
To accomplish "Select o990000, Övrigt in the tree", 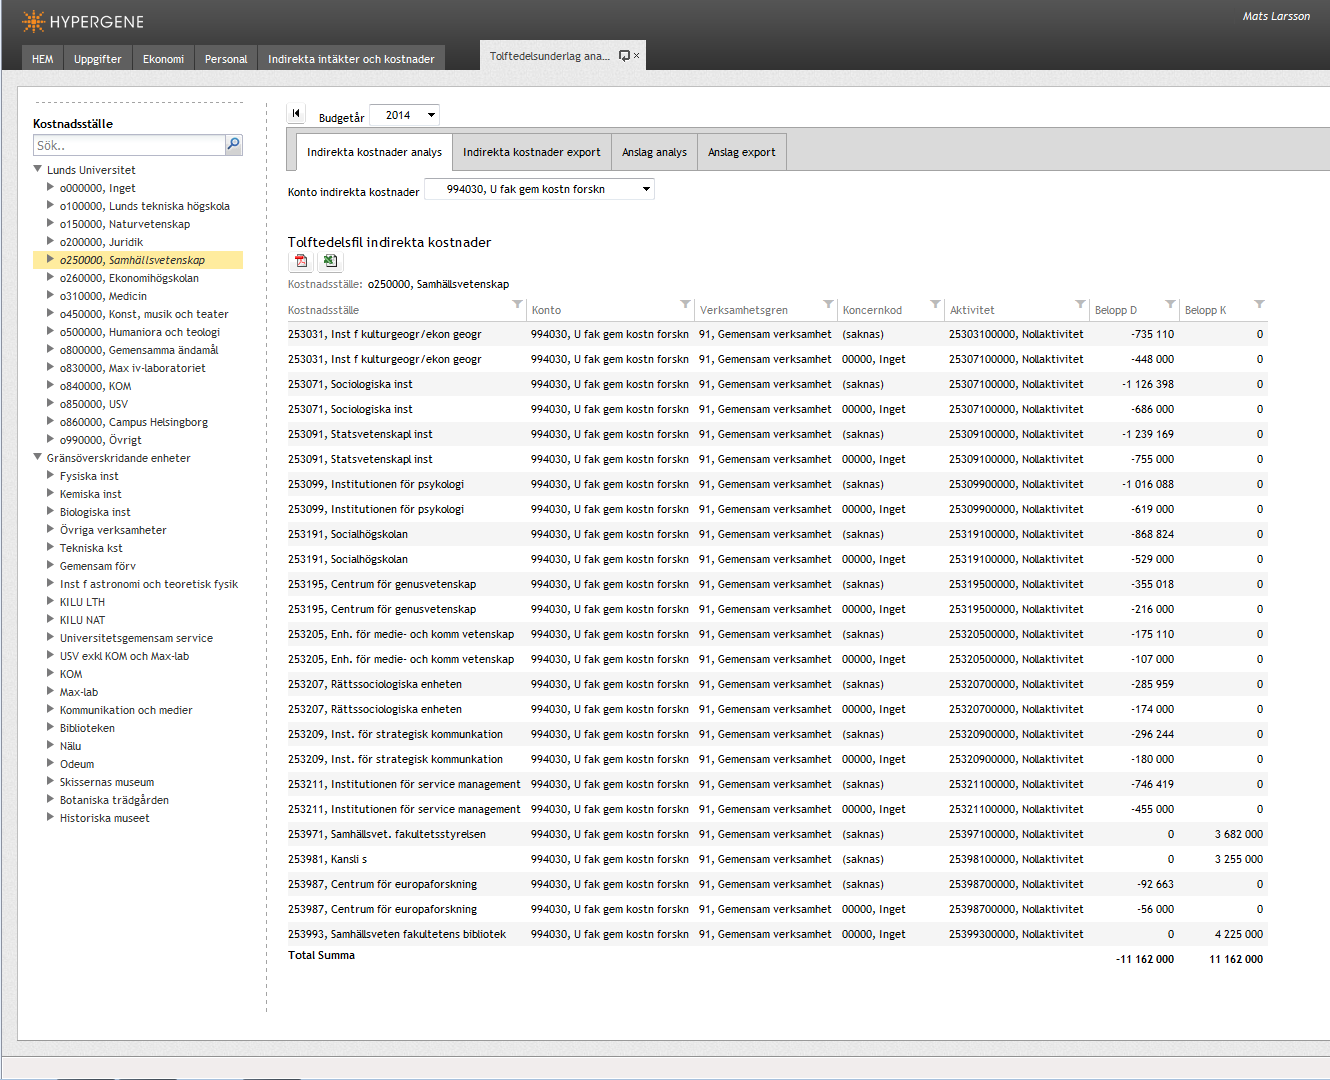I will 100,440.
